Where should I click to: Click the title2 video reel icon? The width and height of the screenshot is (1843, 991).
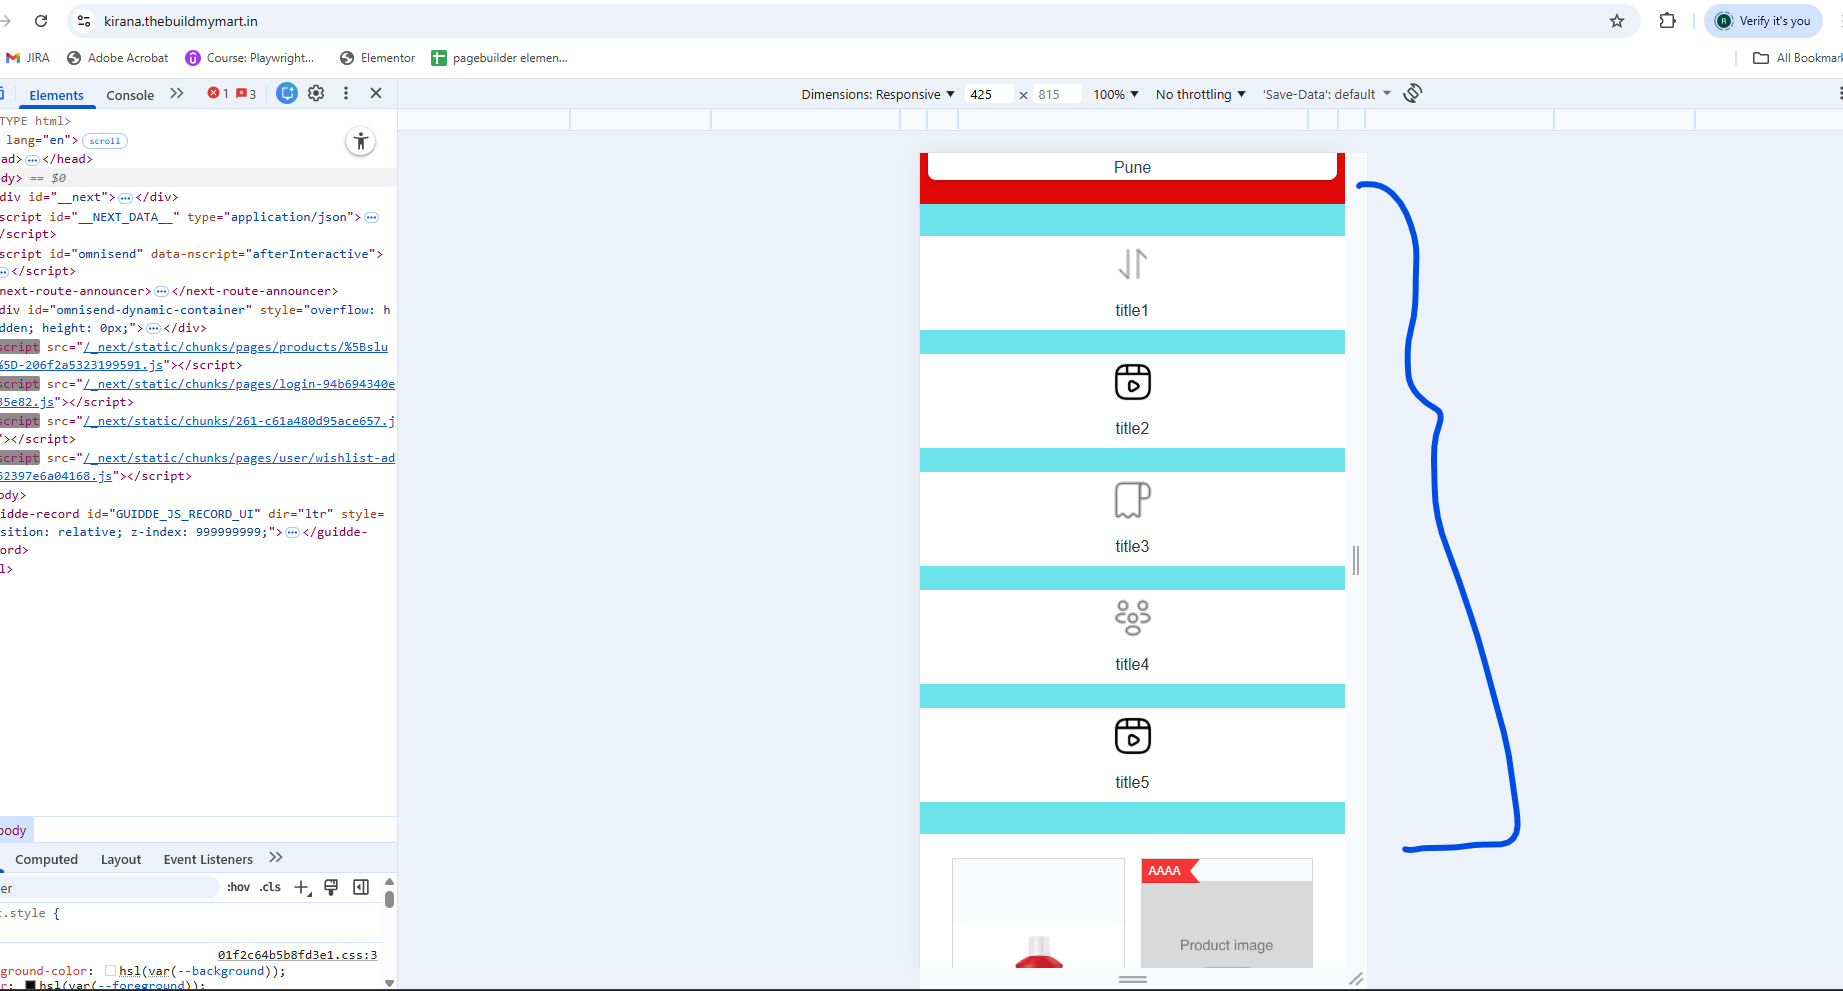pyautogui.click(x=1133, y=382)
